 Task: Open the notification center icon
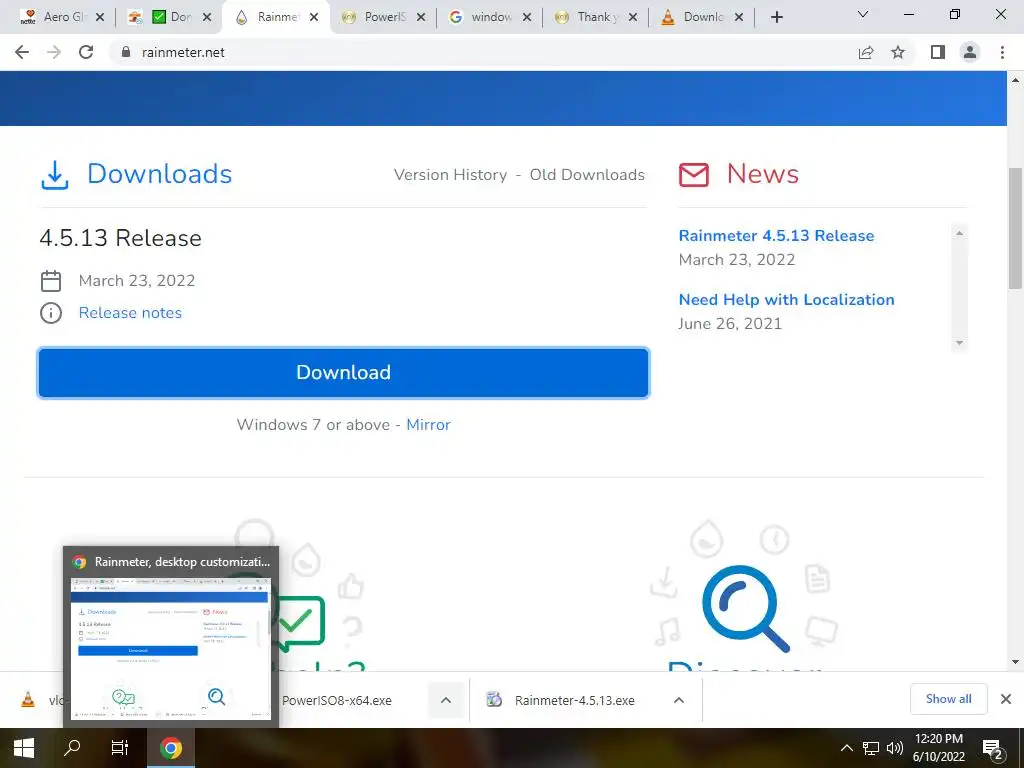993,749
